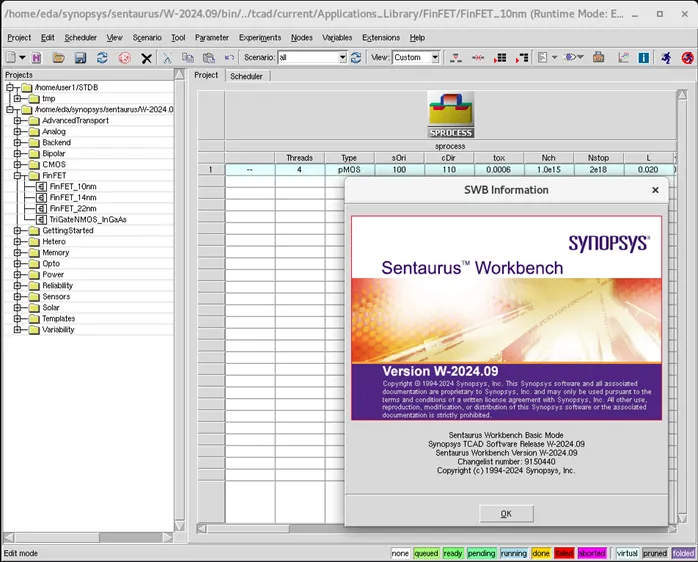Viewport: 698px width, 562px height.
Task: Open the Scheduler menu in the menu bar
Action: tap(81, 38)
